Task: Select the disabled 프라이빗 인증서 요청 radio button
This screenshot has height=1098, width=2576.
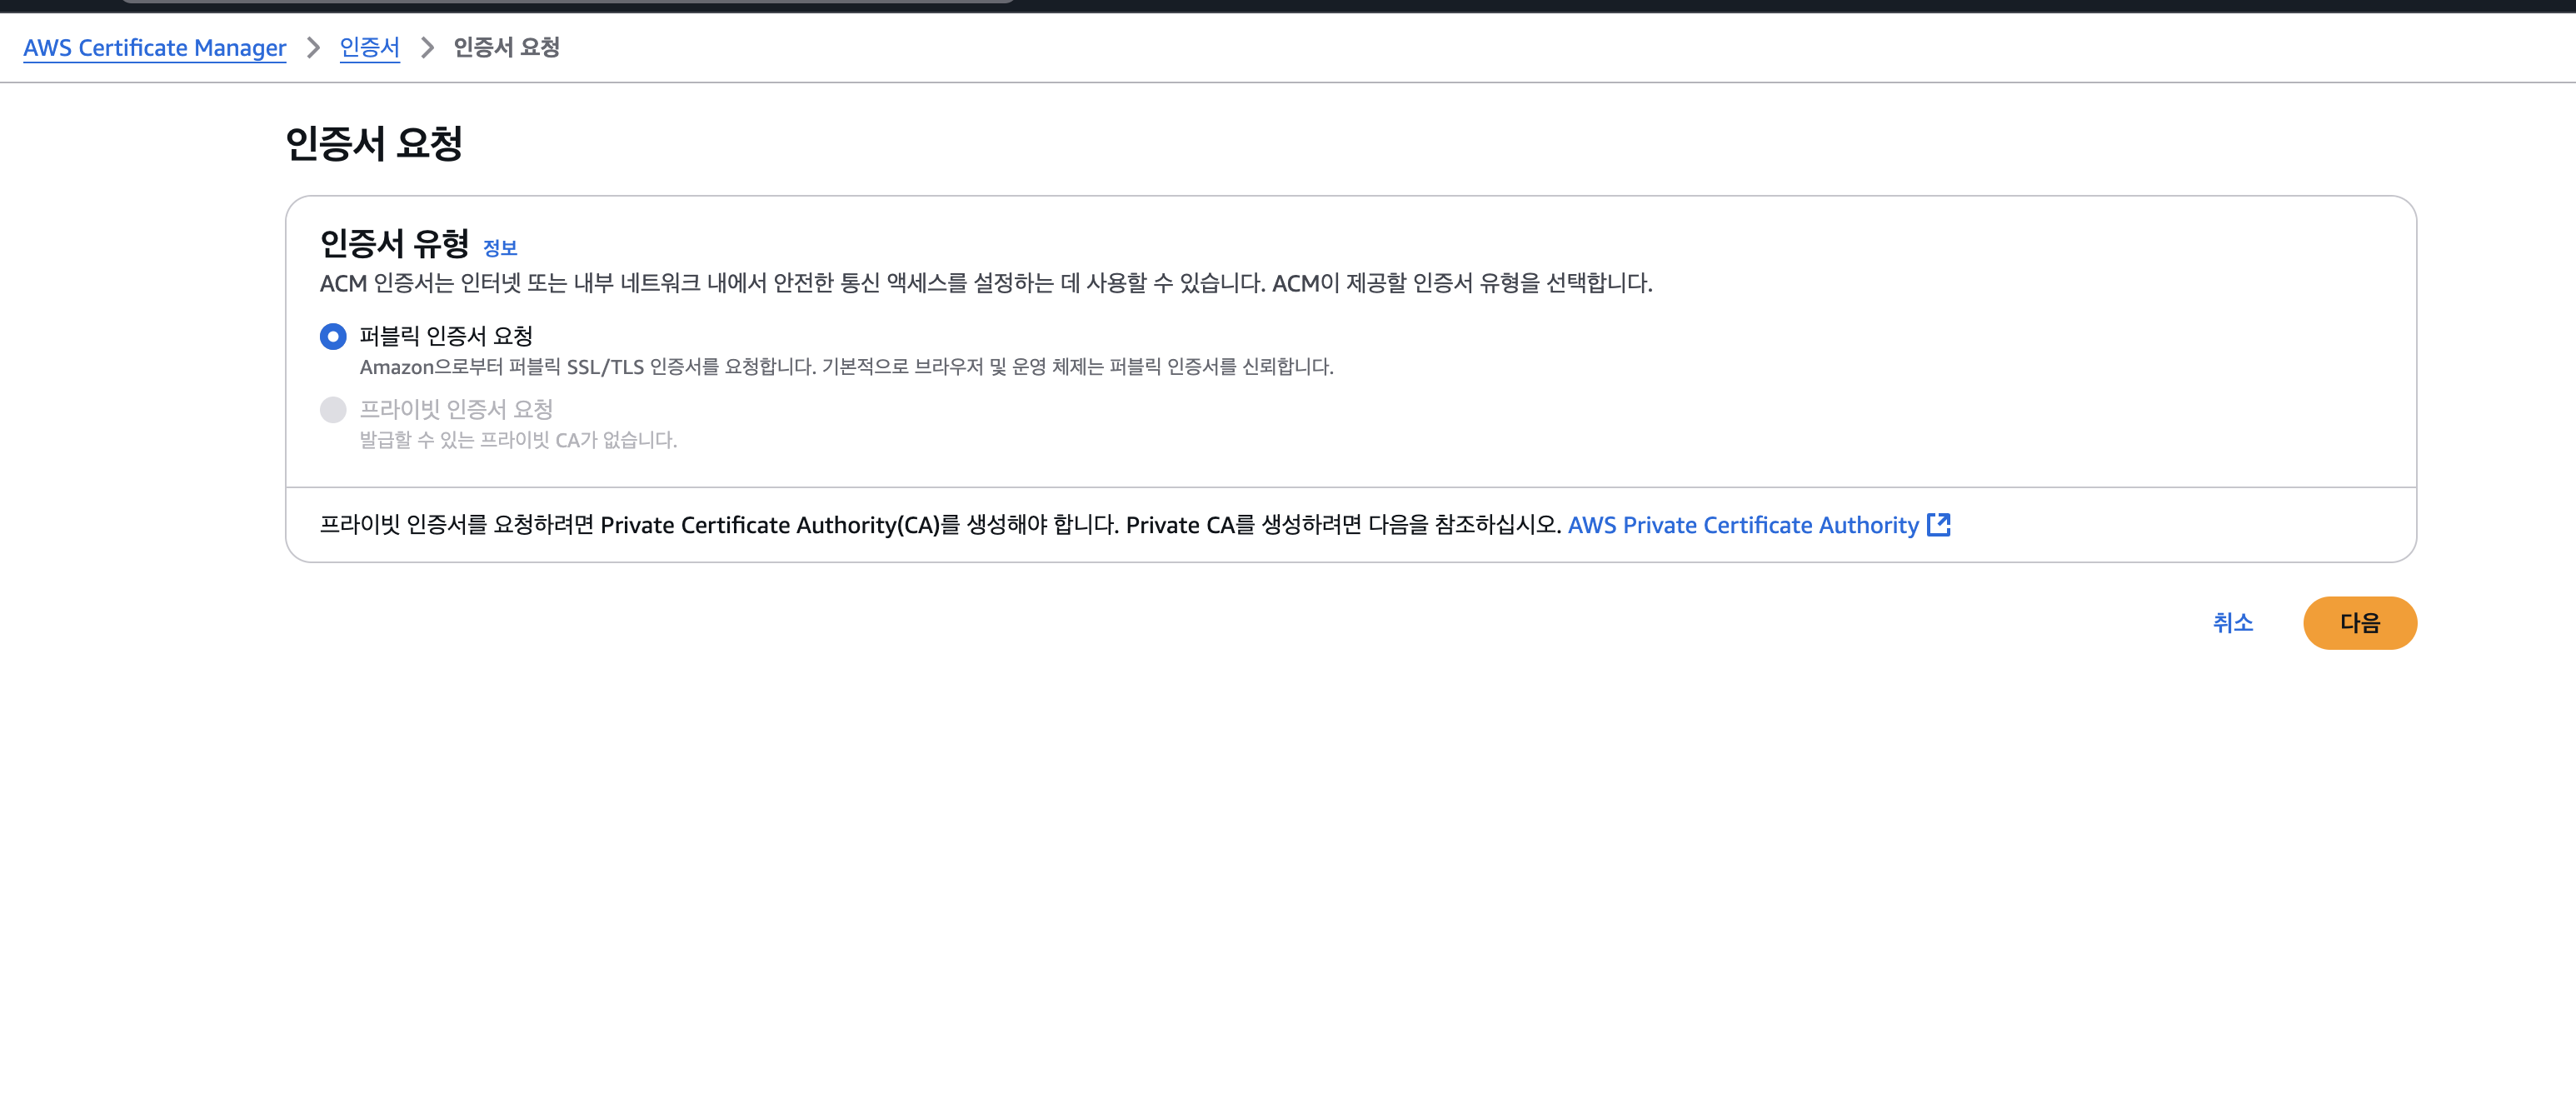Action: coord(333,409)
